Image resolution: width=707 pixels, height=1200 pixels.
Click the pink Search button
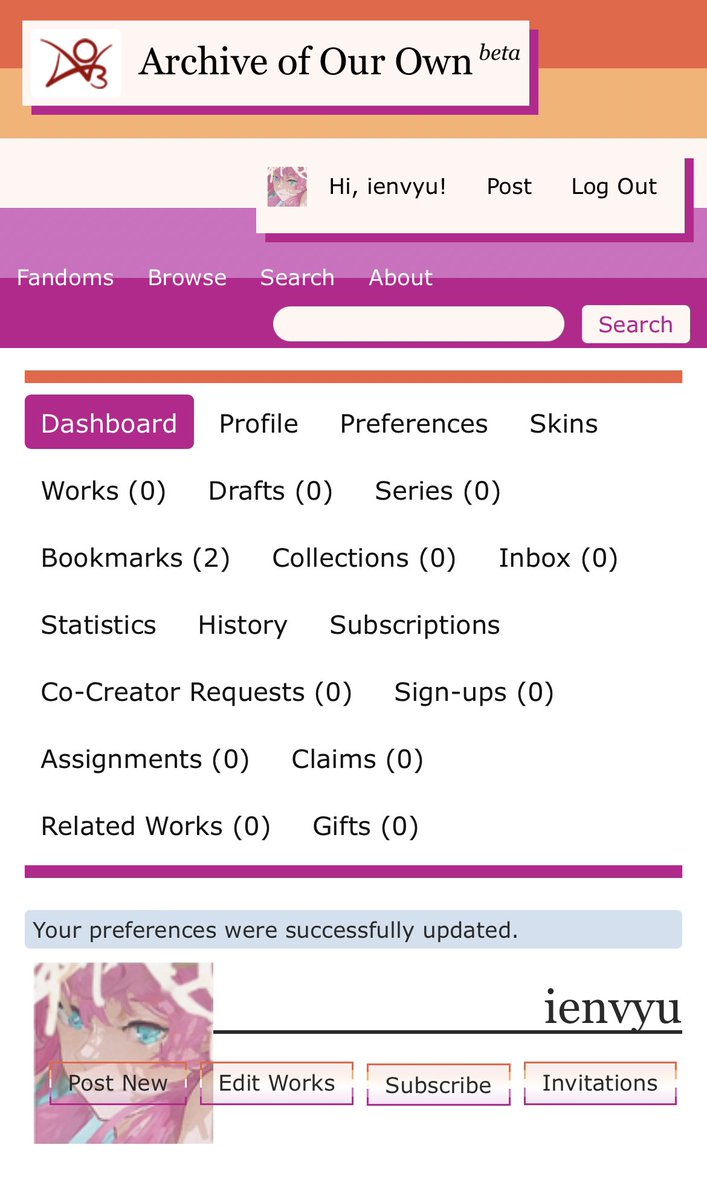coord(635,324)
